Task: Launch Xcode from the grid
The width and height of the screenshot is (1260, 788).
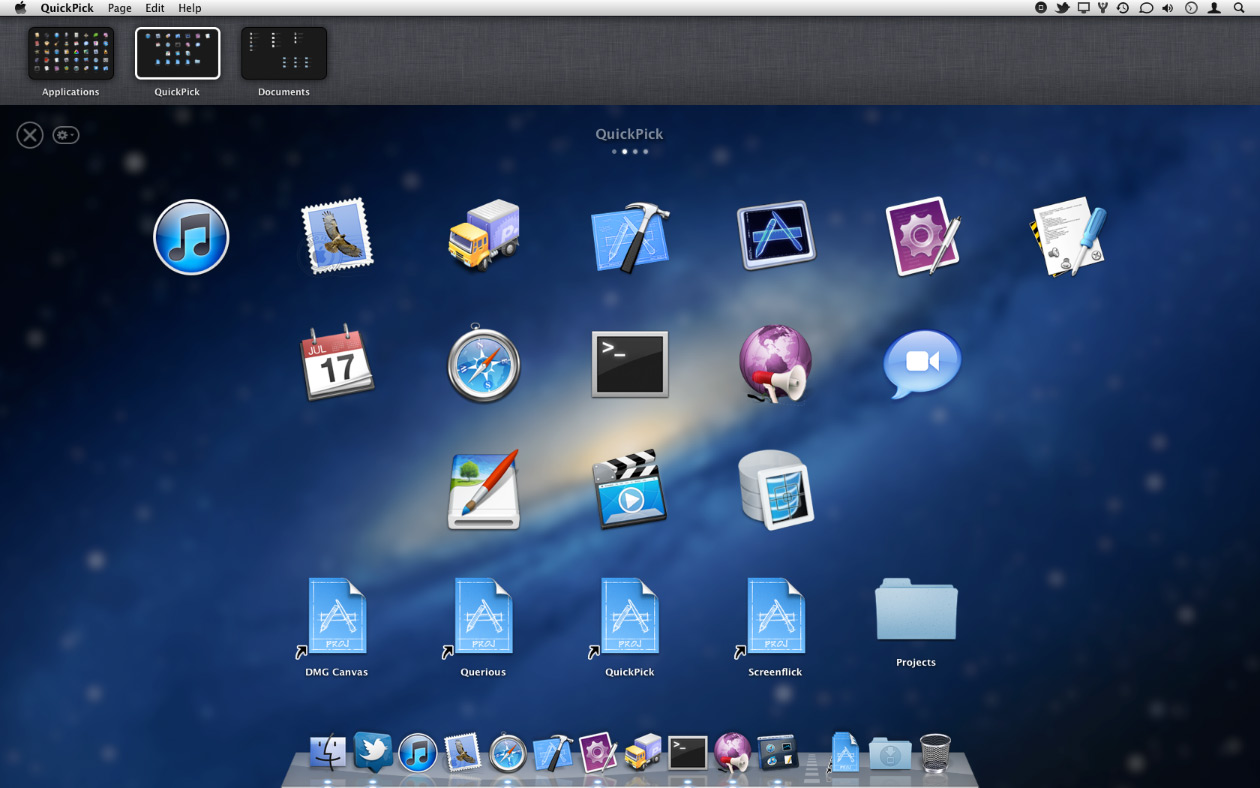Action: 629,237
